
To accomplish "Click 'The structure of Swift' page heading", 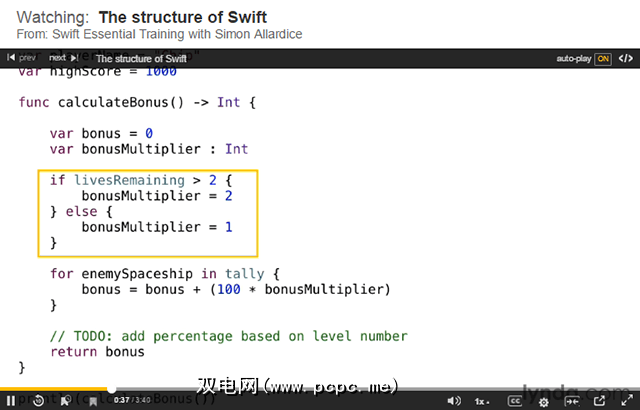I will (183, 18).
